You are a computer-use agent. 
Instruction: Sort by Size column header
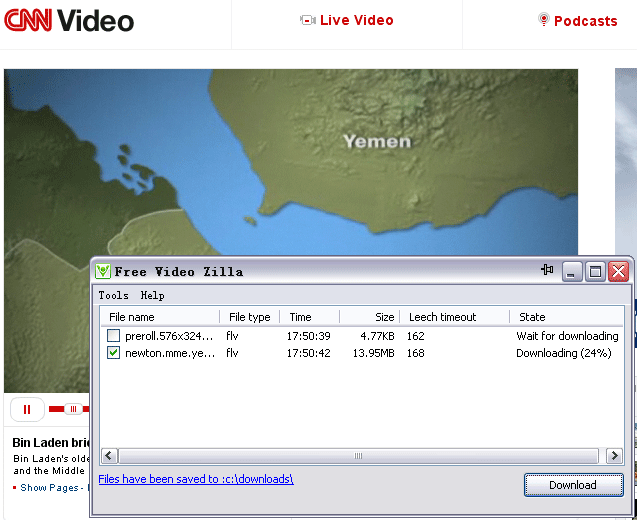coord(370,317)
